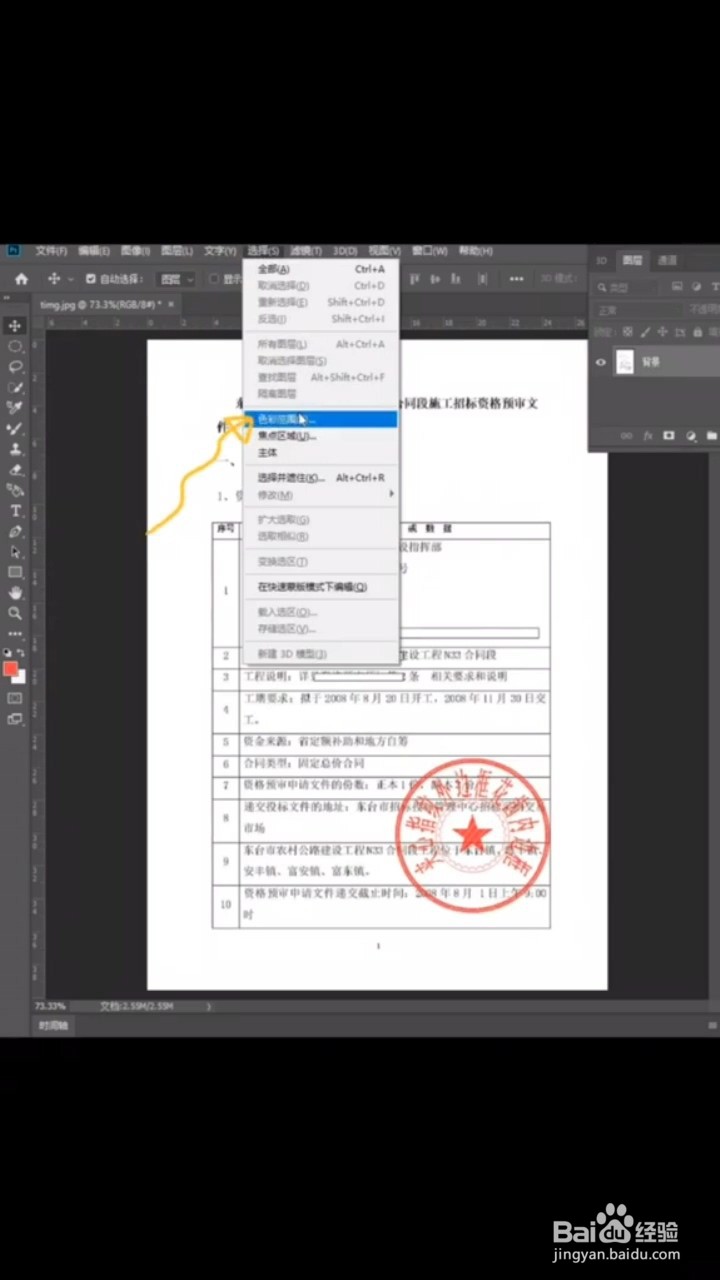Viewport: 720px width, 1280px height.
Task: Close the timg.jpg document tab
Action: click(171, 304)
